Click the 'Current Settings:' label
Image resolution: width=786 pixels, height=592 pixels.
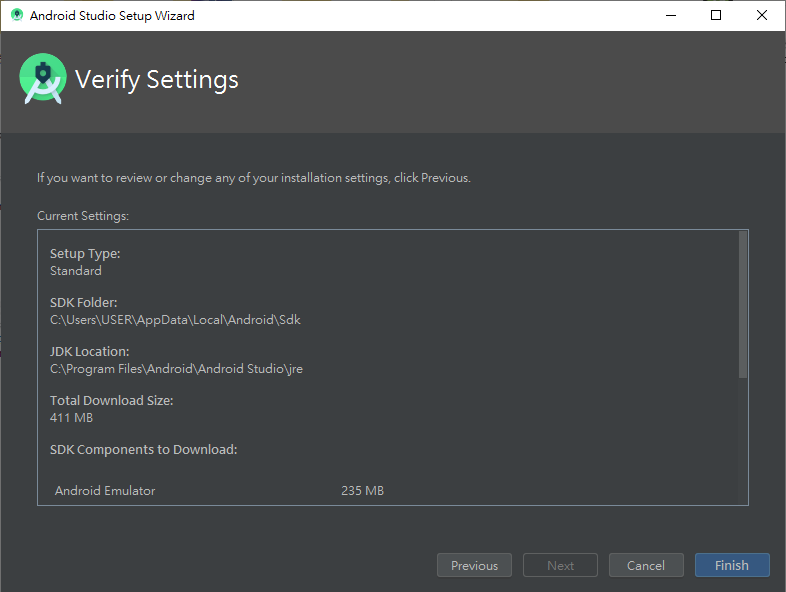click(83, 216)
